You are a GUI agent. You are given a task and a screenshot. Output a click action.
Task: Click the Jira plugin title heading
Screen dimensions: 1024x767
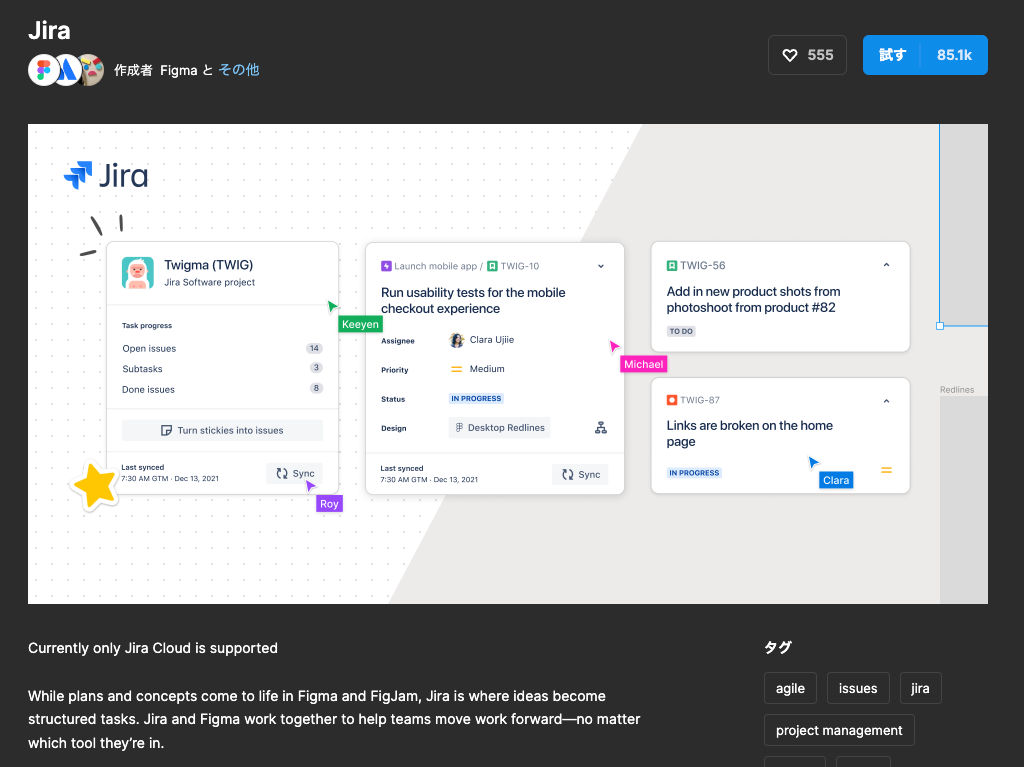(x=49, y=31)
